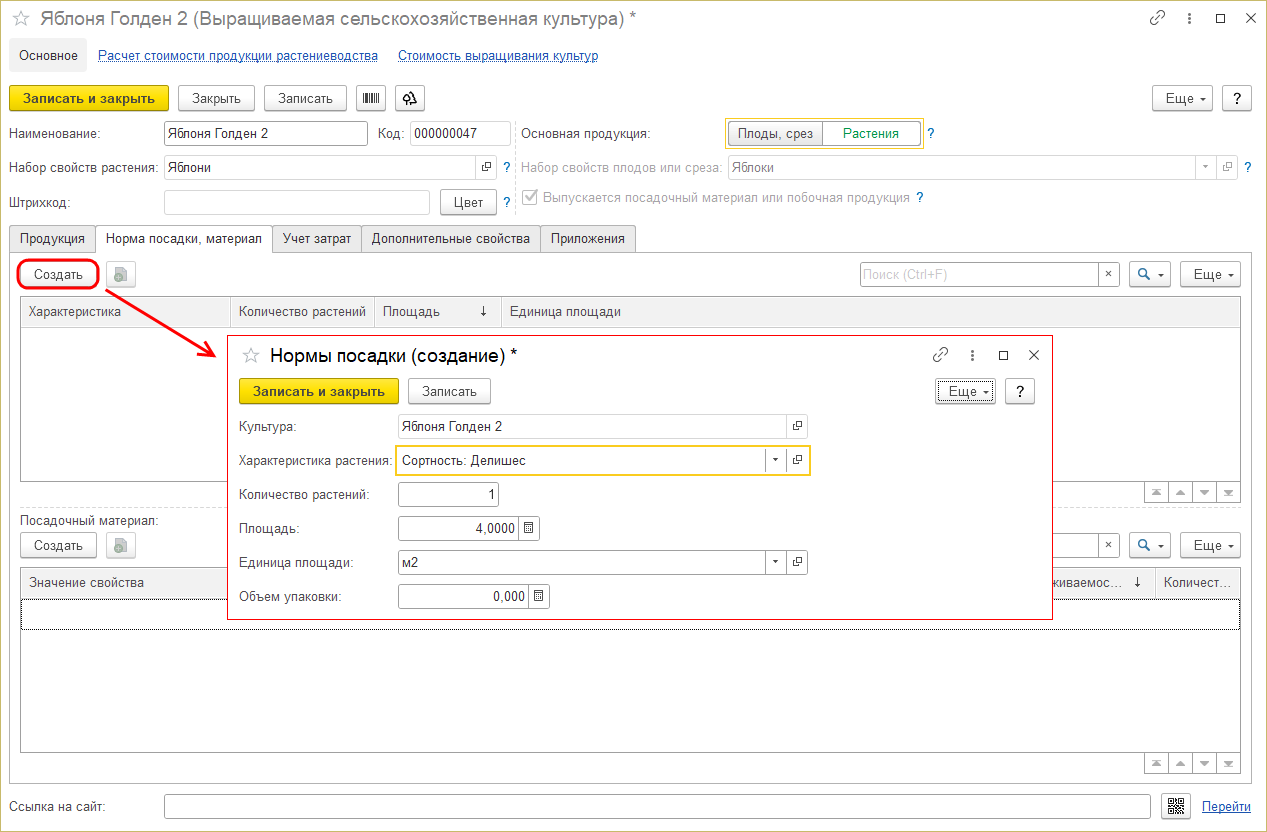Select Плоды, срез as main product
The width and height of the screenshot is (1267, 832).
[775, 134]
